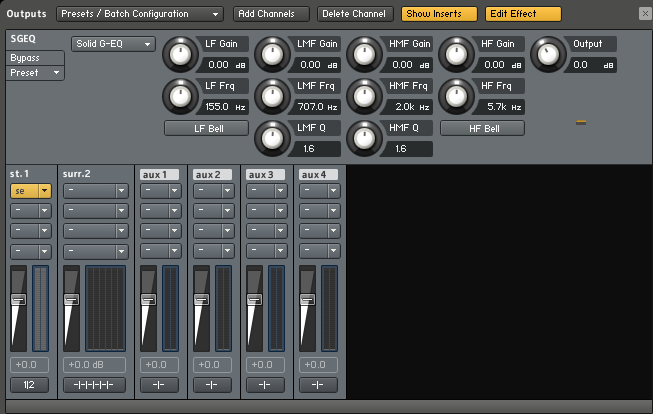Image resolution: width=653 pixels, height=414 pixels.
Task: Open the Solid G-EQ effect selector
Action: 113,44
